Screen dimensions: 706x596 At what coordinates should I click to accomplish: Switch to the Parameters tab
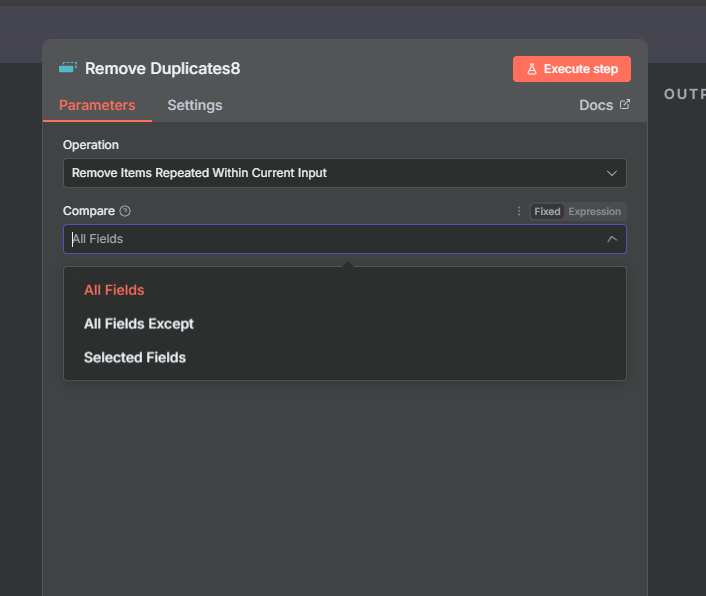point(97,105)
